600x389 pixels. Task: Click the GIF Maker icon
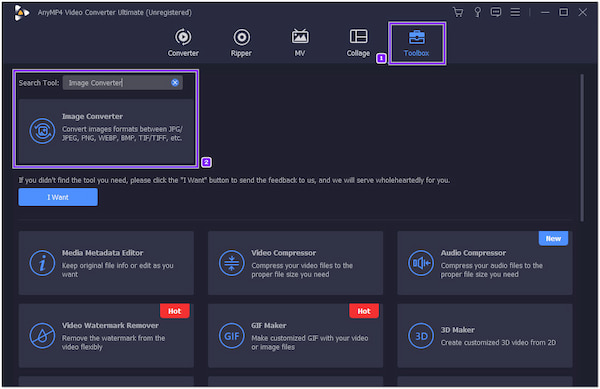232,336
